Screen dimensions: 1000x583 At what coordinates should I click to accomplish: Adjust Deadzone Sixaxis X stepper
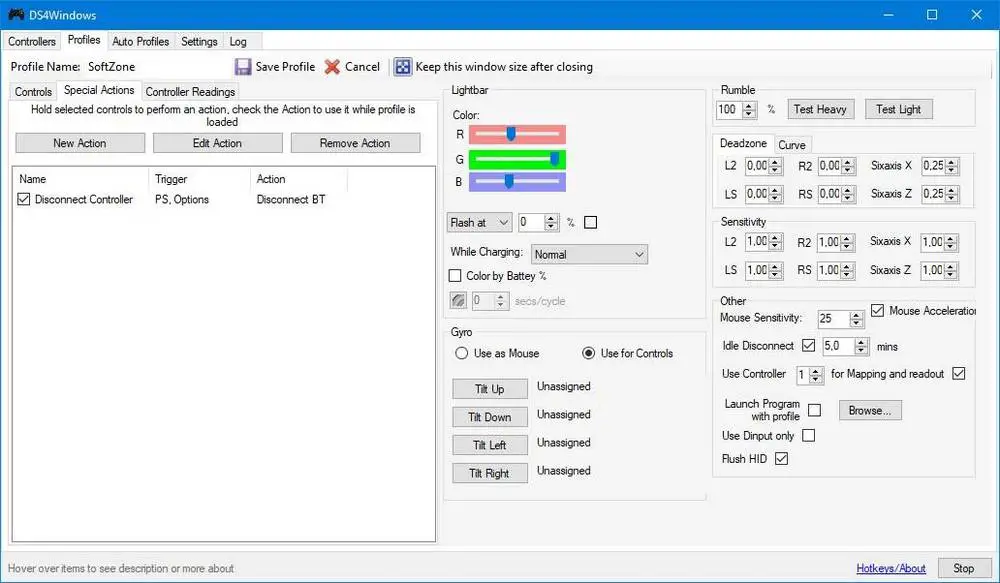952,166
